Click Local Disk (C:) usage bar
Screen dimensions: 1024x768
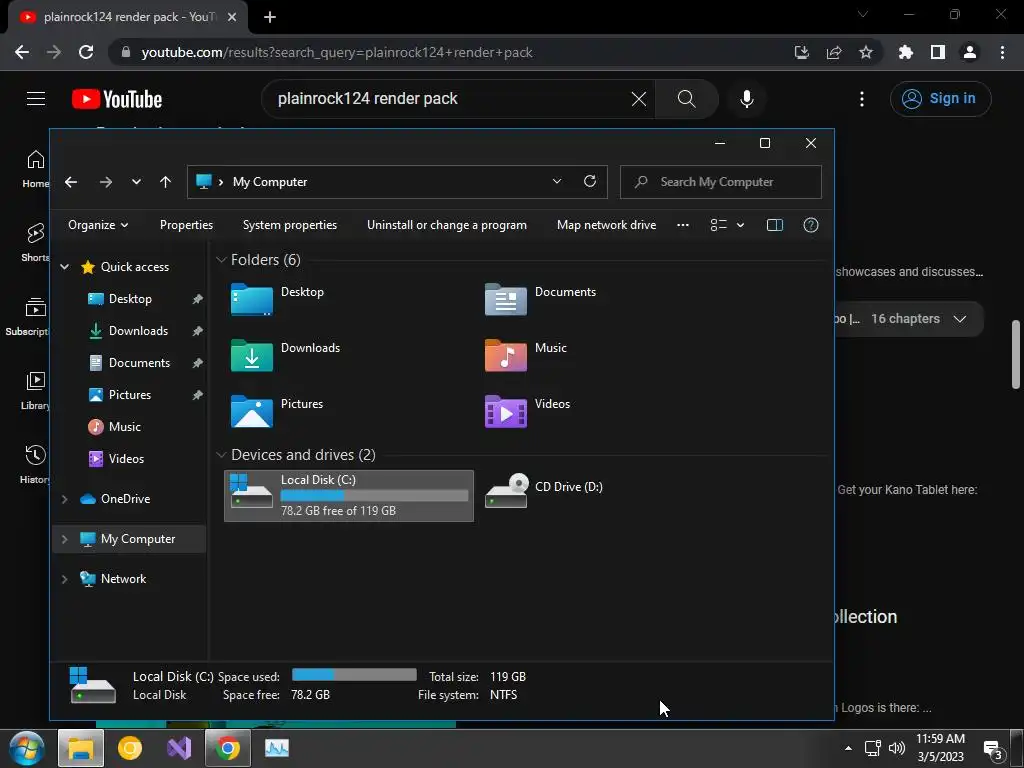(x=374, y=496)
